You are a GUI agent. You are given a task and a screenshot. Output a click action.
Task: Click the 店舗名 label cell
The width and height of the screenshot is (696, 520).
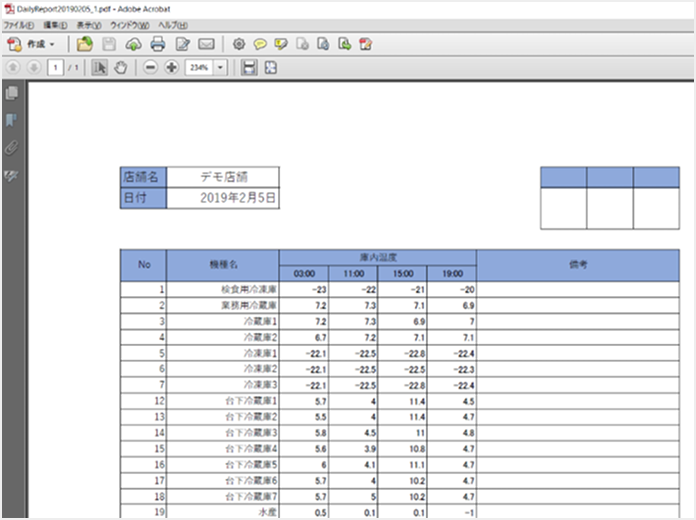tap(143, 177)
